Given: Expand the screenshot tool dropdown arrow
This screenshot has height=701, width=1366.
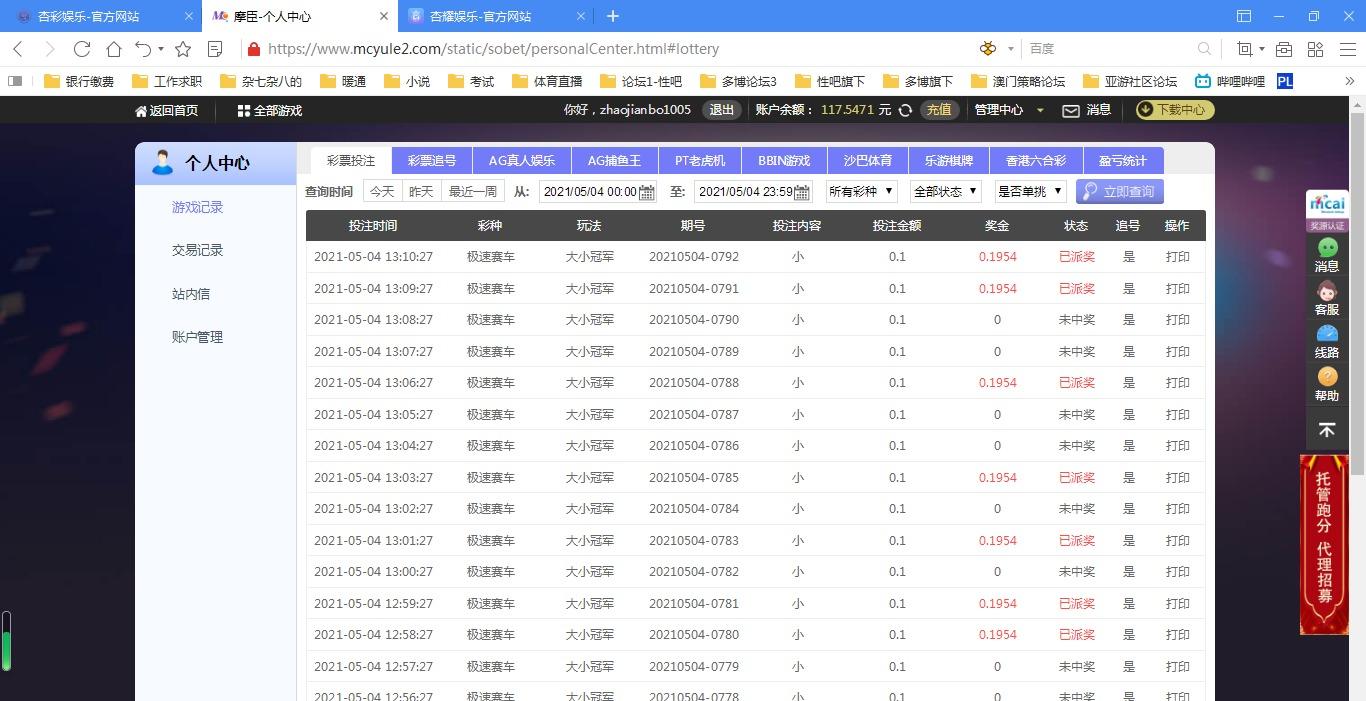Looking at the screenshot, I should pyautogui.click(x=1262, y=49).
